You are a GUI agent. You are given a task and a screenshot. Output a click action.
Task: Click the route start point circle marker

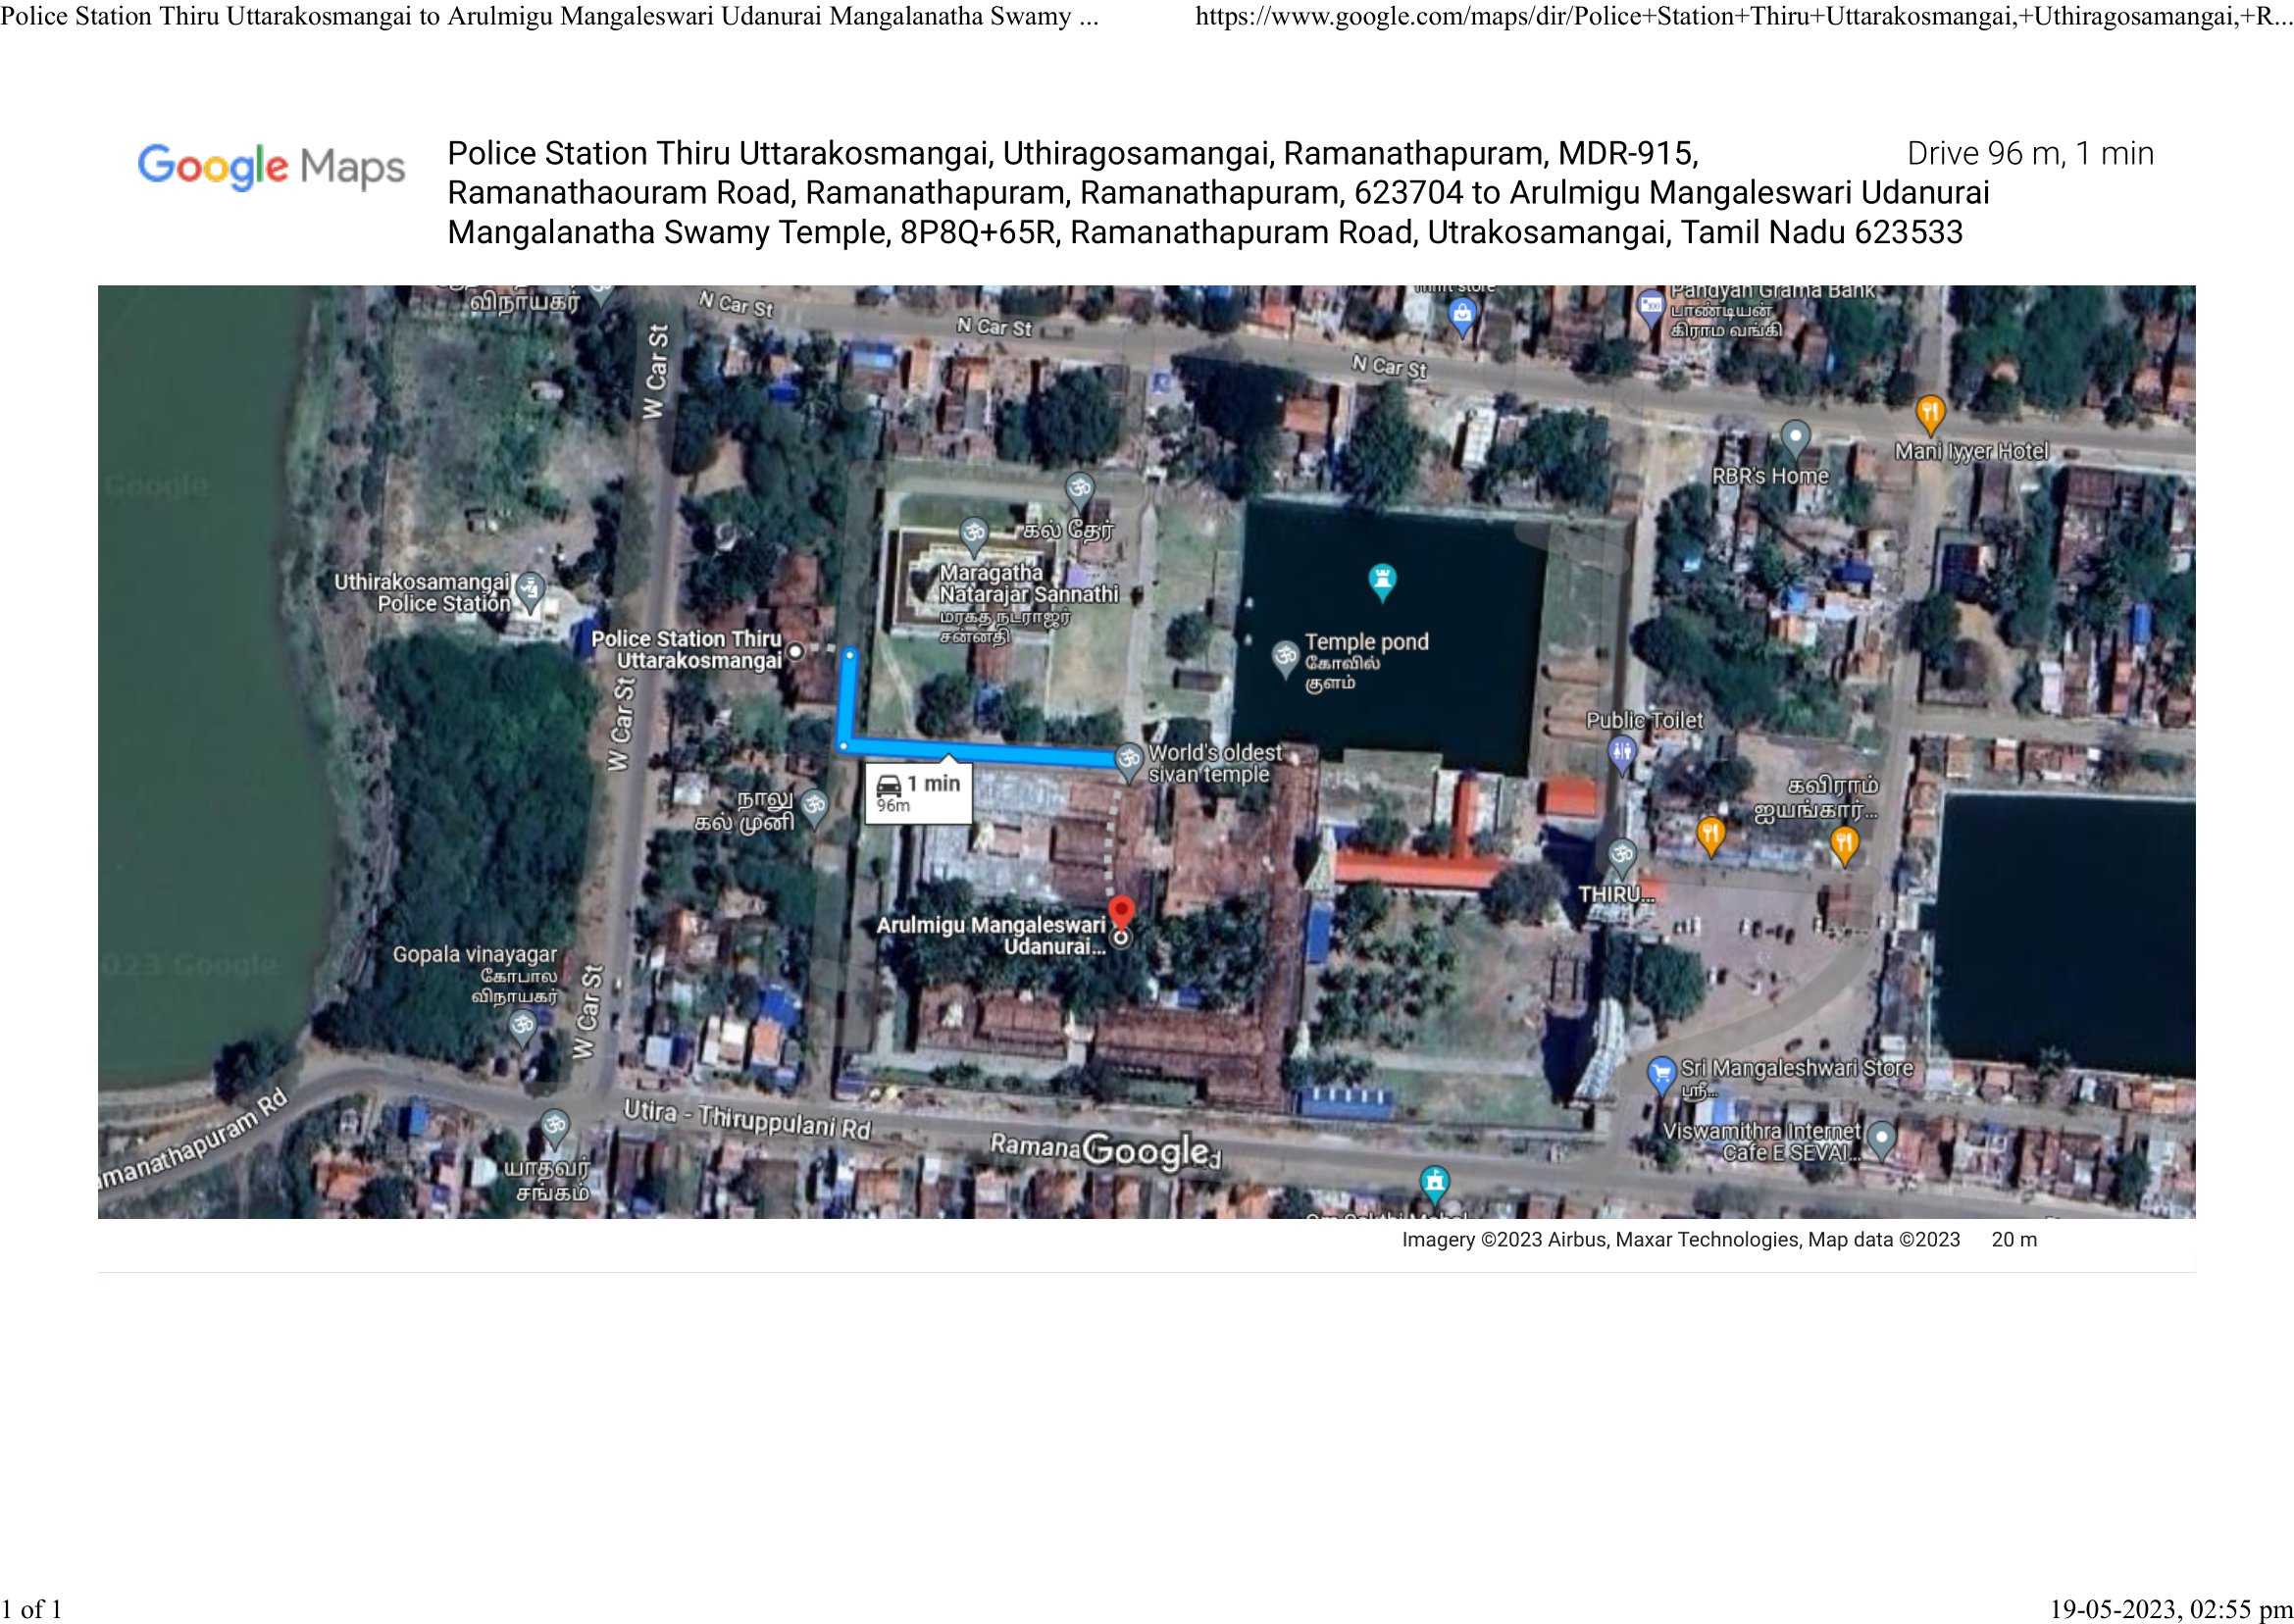[x=795, y=652]
